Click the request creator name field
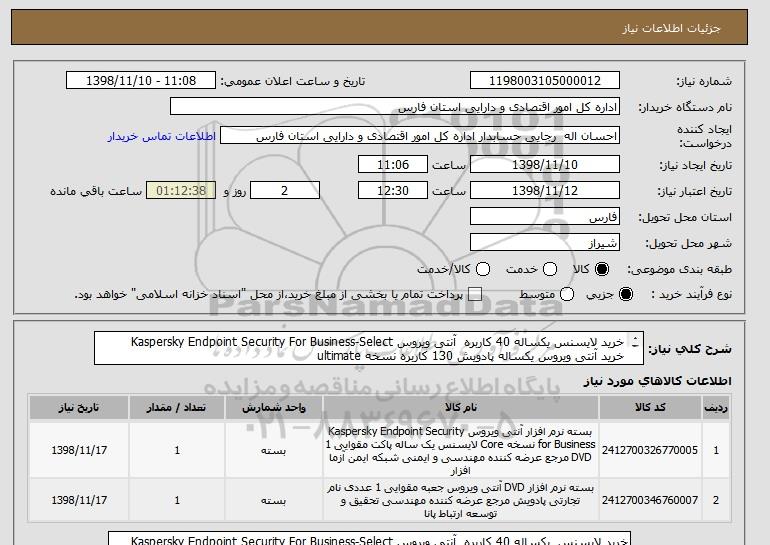The height and width of the screenshot is (545, 770). (420, 136)
